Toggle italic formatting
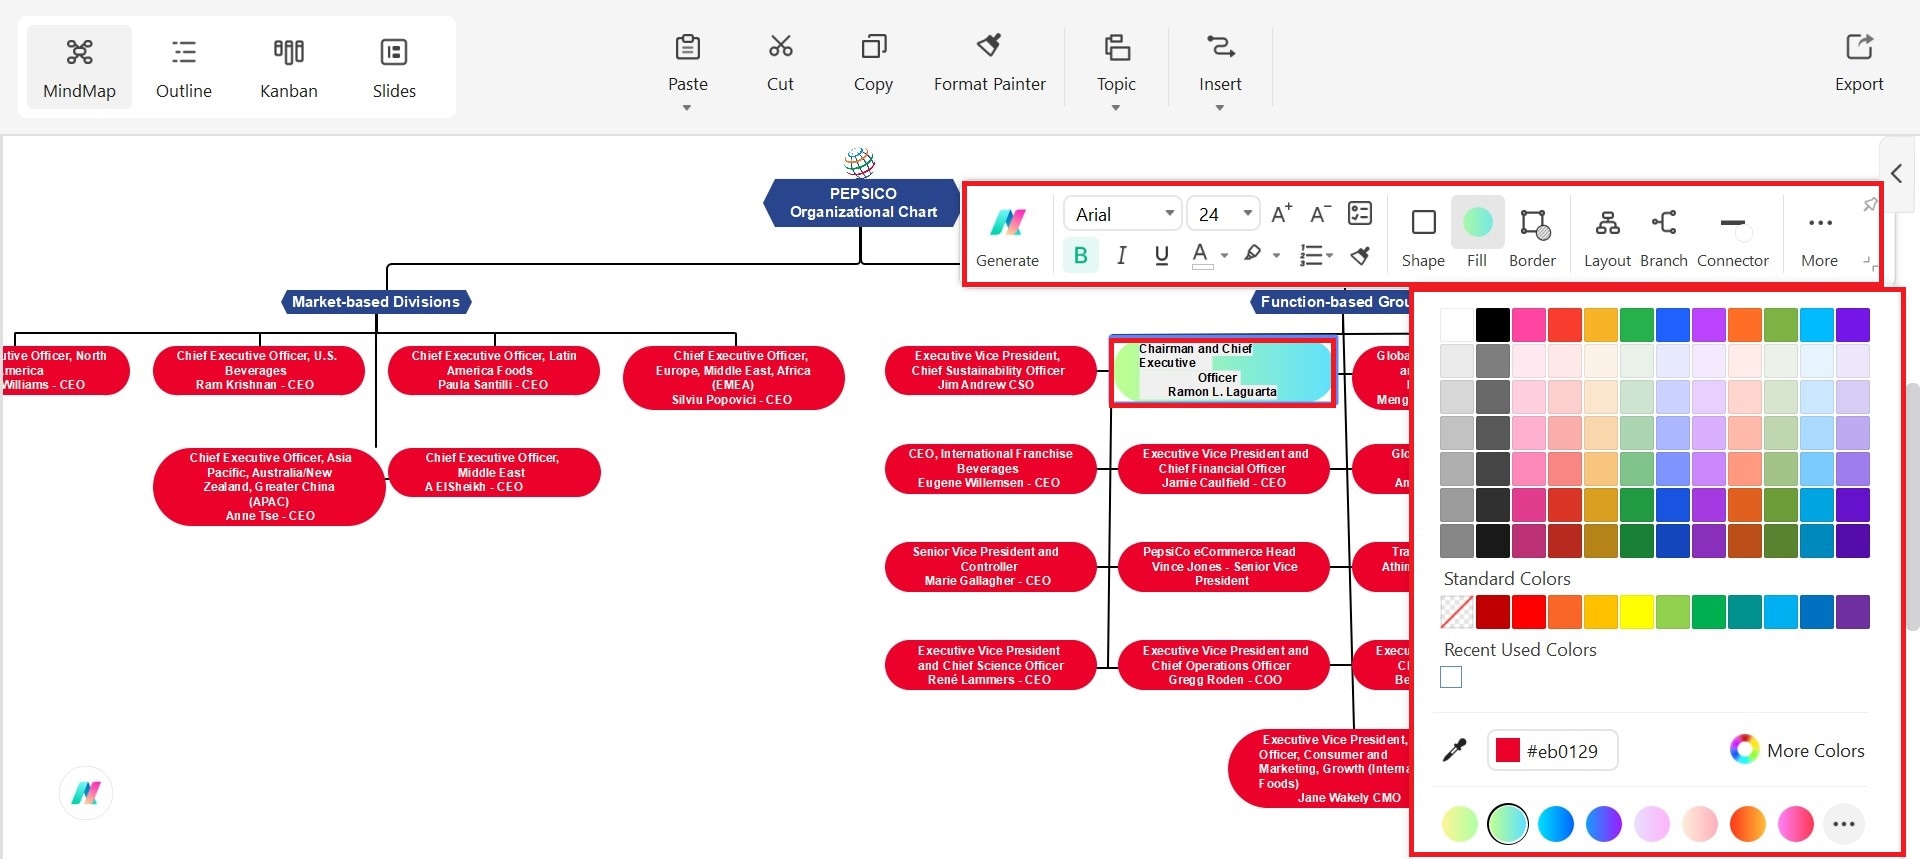Image resolution: width=1920 pixels, height=859 pixels. coord(1121,255)
